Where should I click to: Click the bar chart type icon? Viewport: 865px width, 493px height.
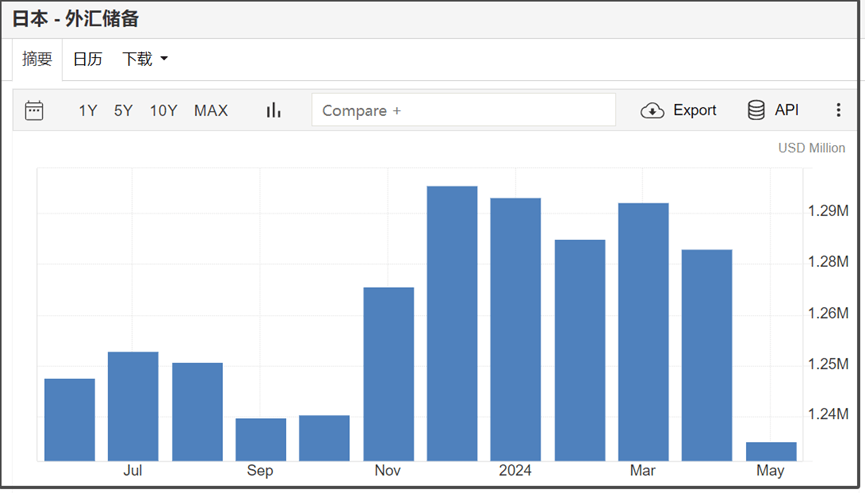tap(273, 110)
